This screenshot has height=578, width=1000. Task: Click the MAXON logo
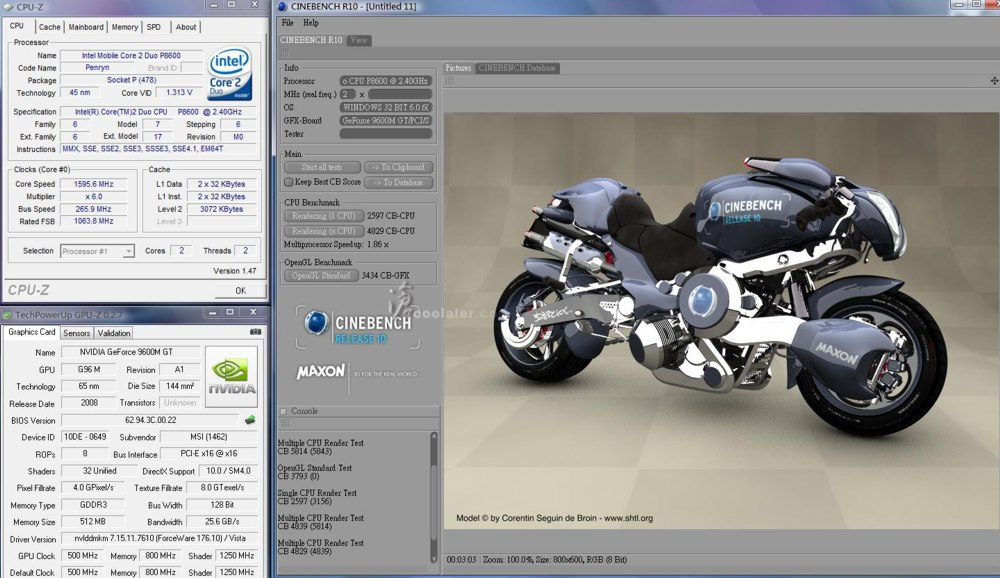coord(320,371)
